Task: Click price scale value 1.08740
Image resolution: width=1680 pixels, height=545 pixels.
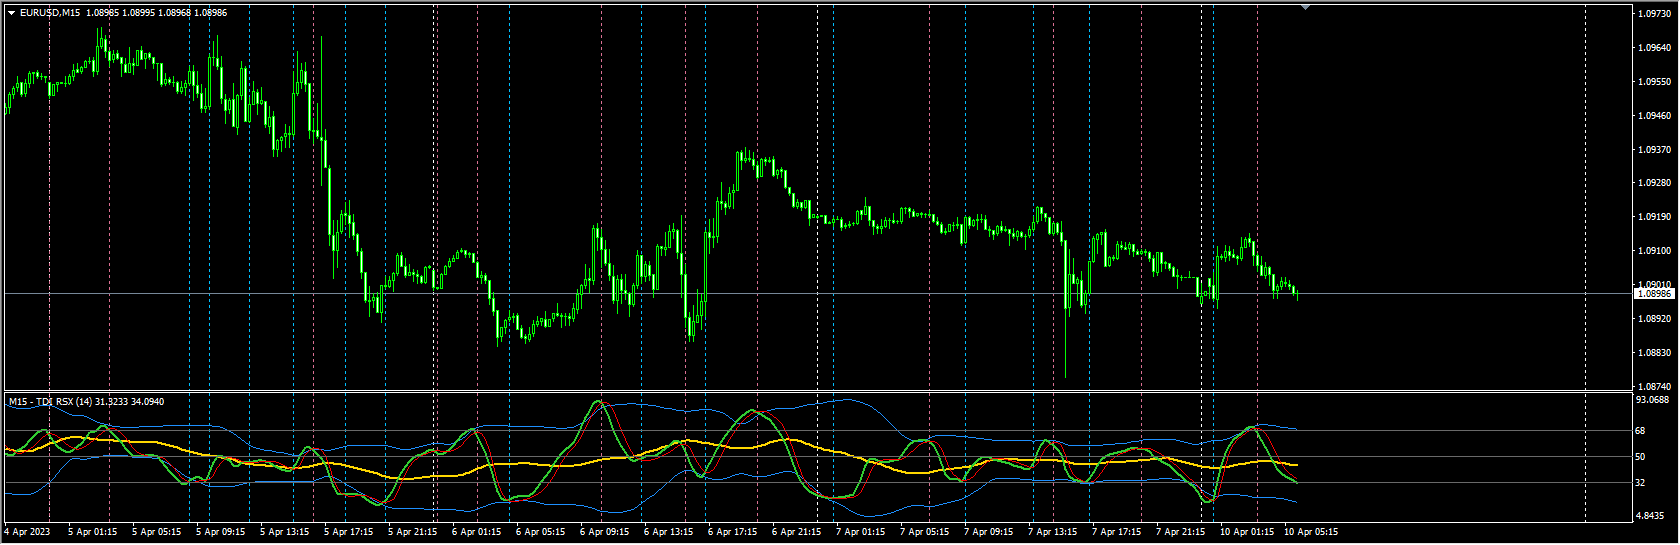Action: 1656,386
